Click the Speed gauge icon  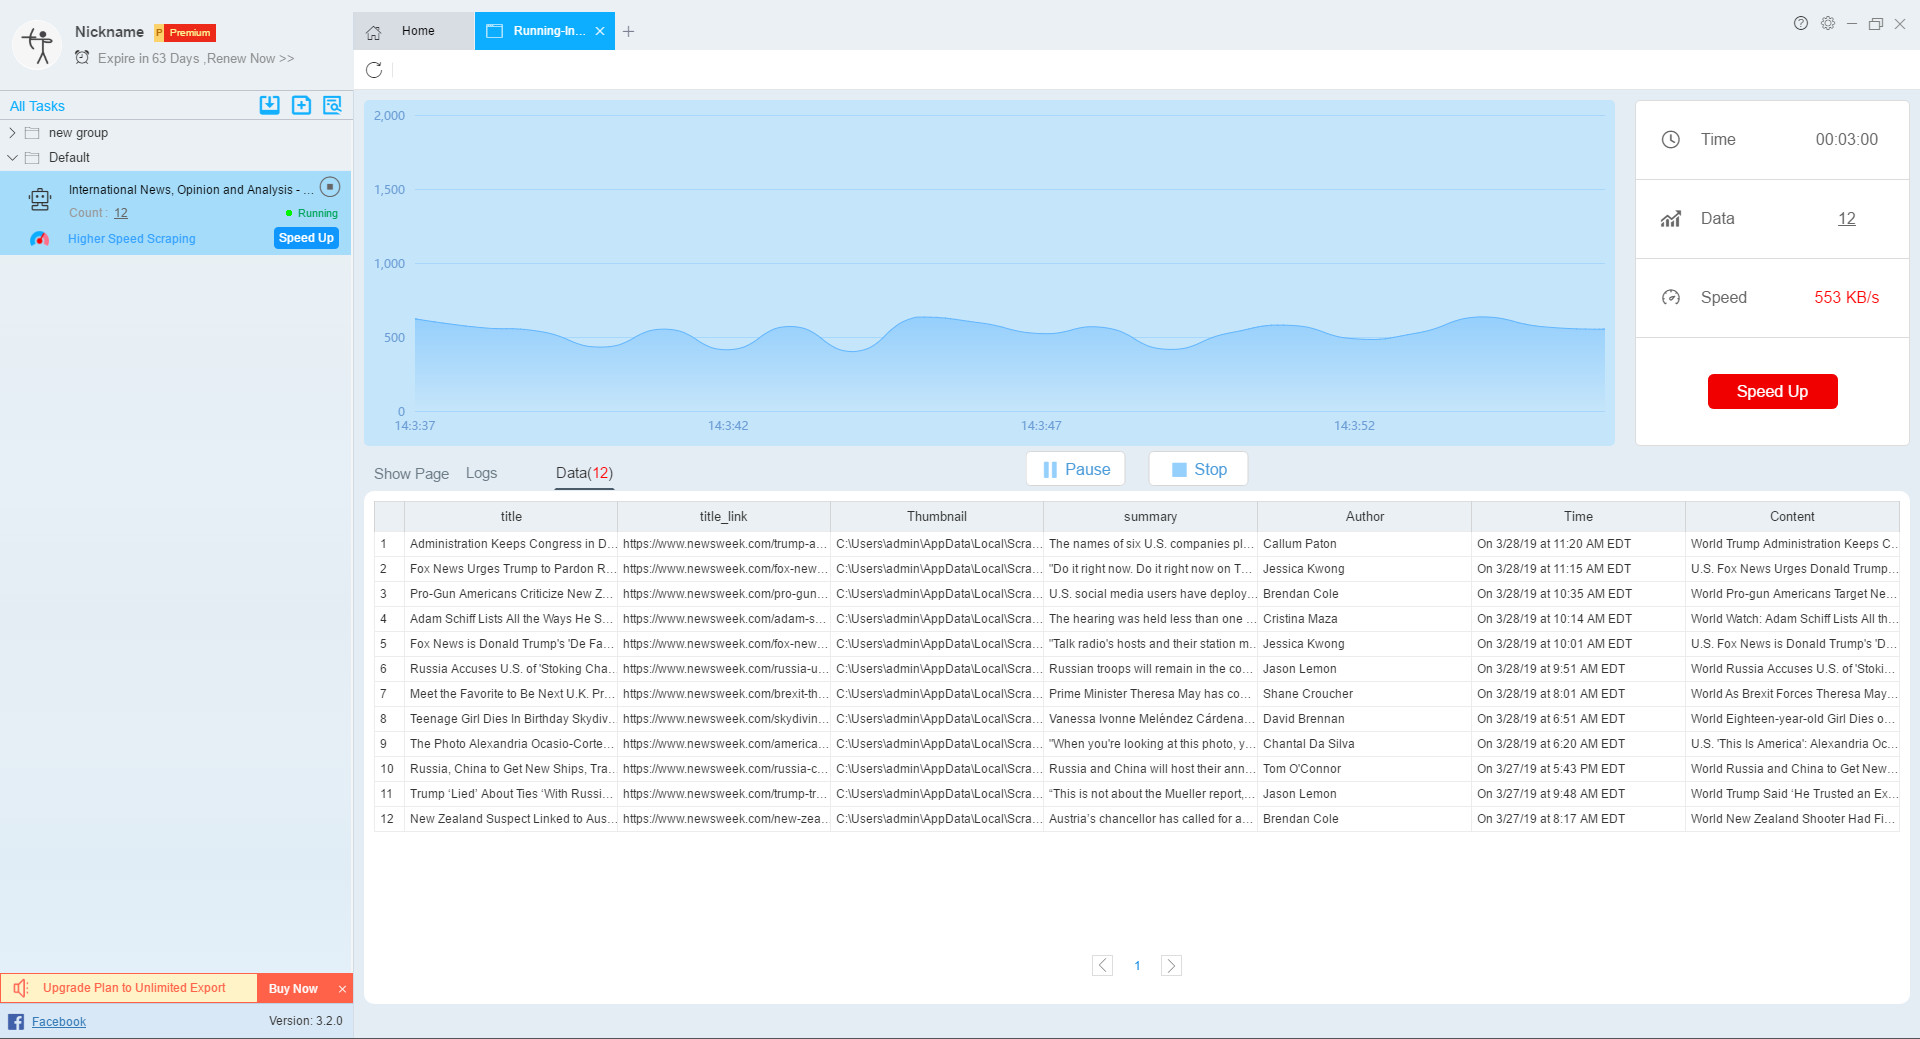pyautogui.click(x=1671, y=298)
